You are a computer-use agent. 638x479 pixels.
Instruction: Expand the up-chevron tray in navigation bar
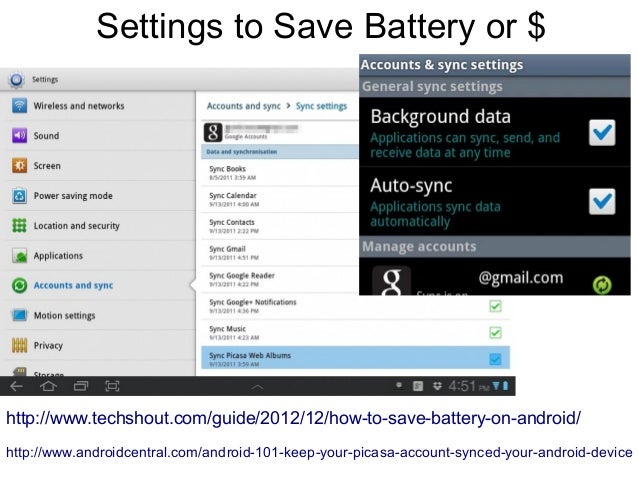tap(257, 387)
